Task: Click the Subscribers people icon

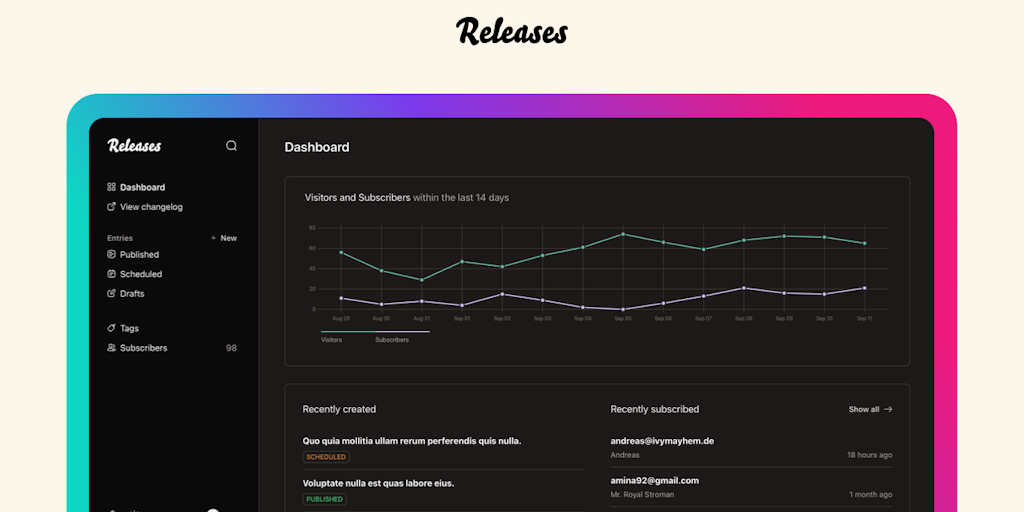Action: point(111,347)
